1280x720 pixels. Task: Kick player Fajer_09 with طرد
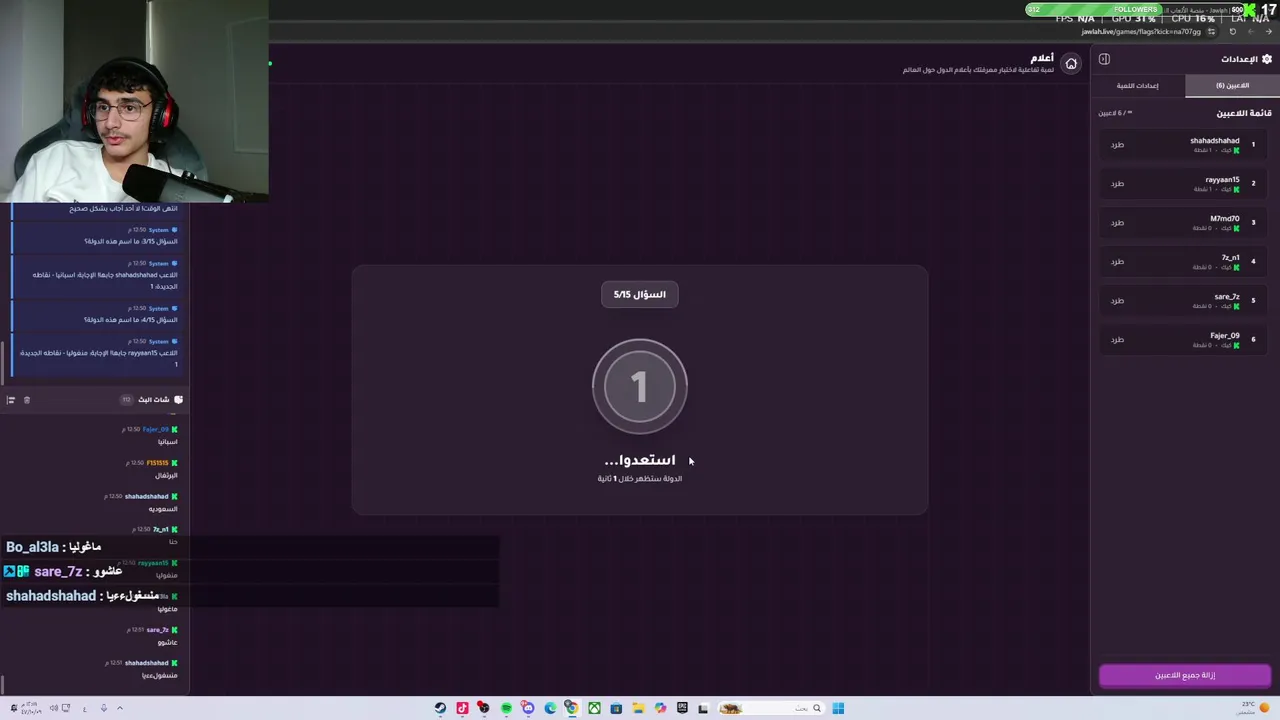tap(1117, 340)
